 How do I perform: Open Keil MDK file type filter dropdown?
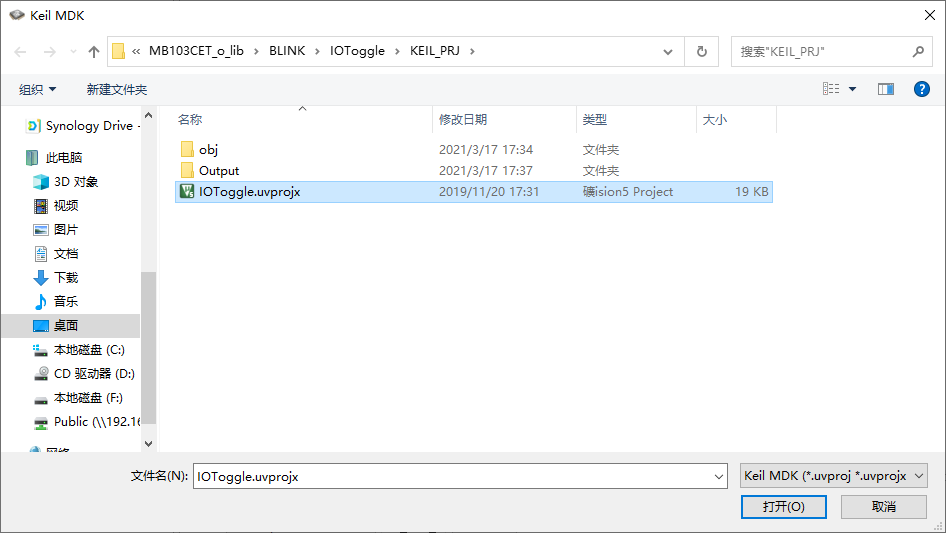tap(833, 476)
